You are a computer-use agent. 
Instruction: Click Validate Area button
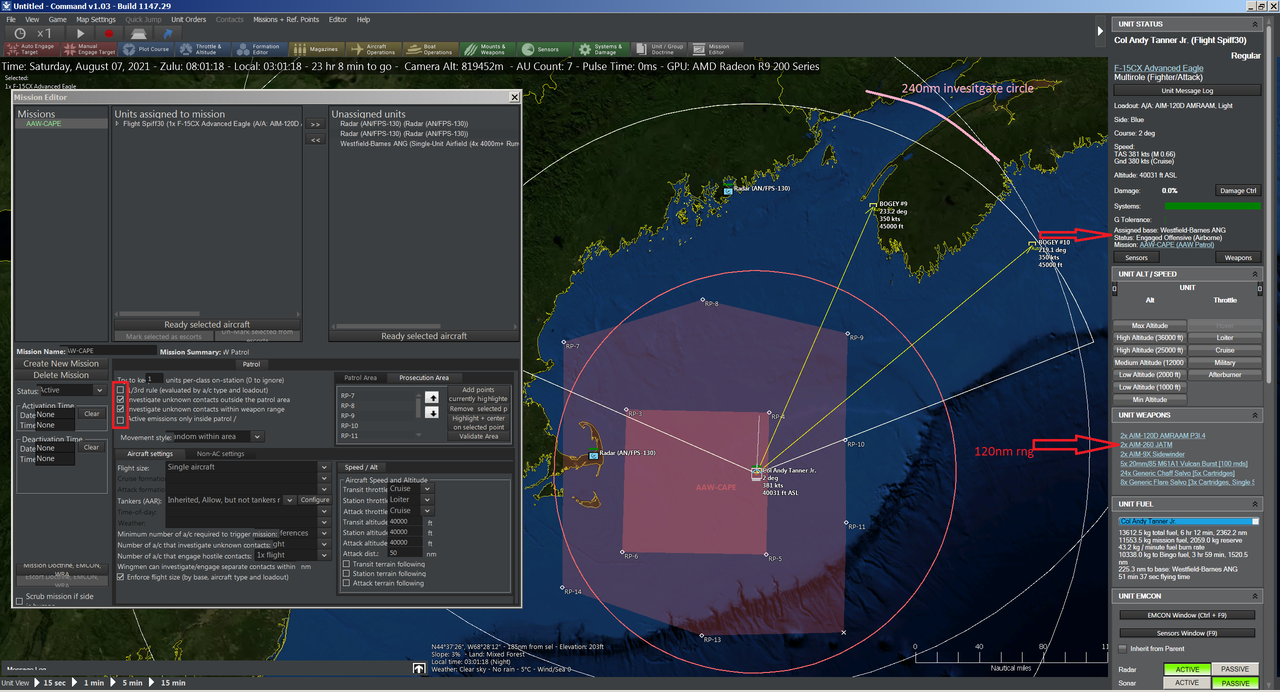click(478, 436)
